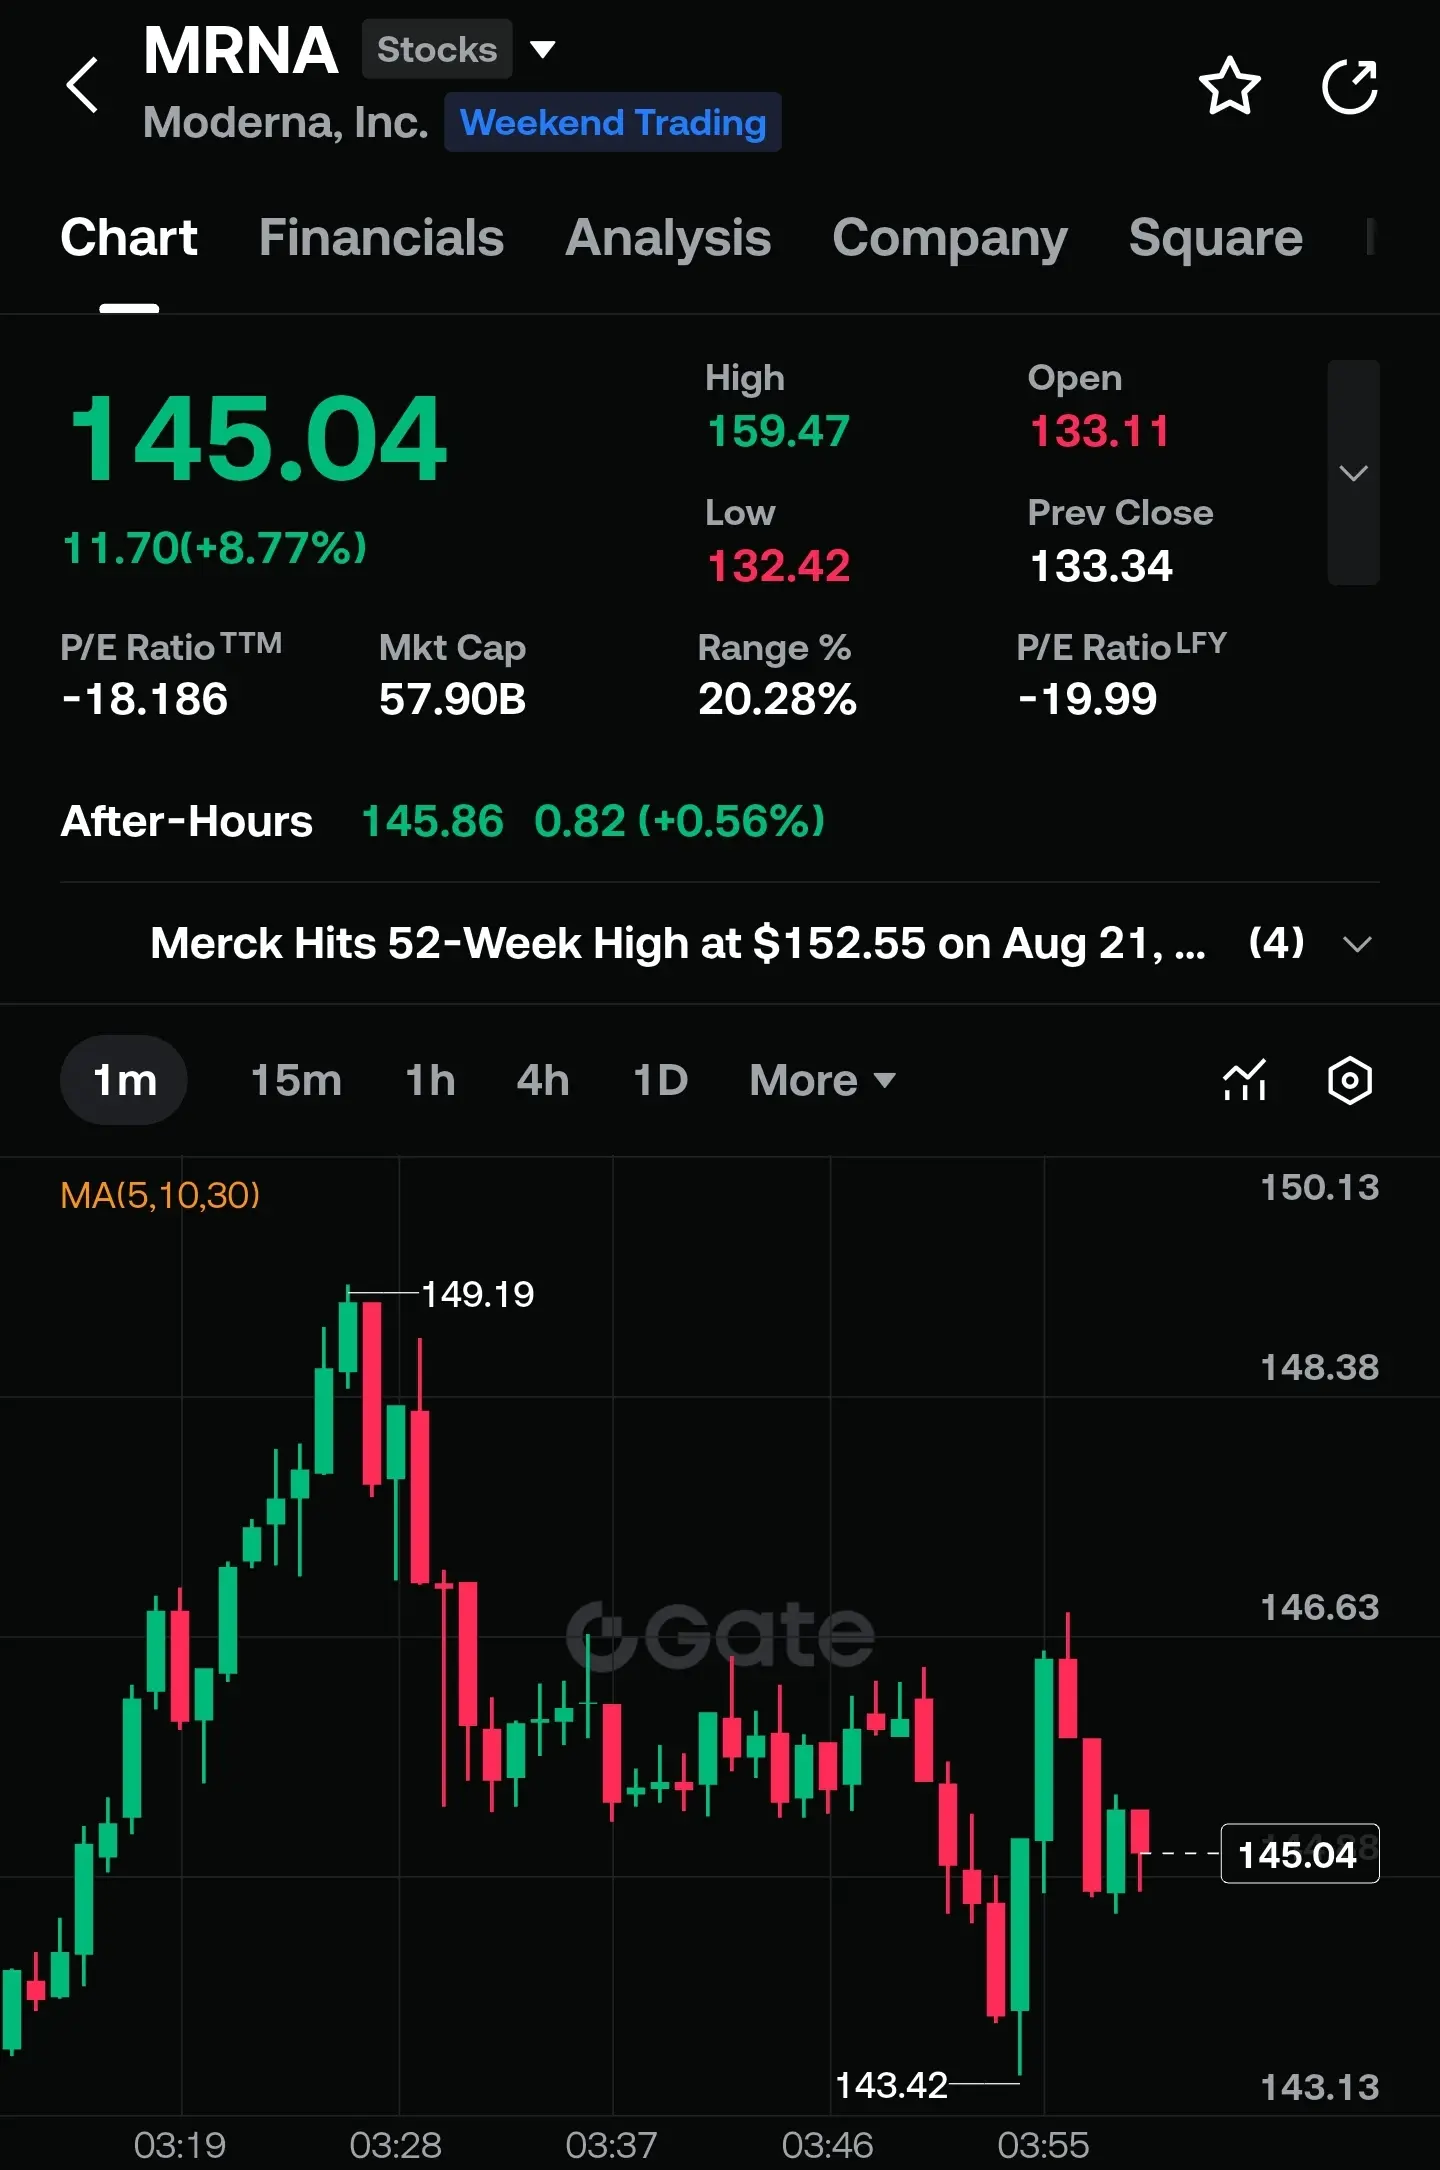Tap the price change 11.70(+8.77%)
The width and height of the screenshot is (1440, 2170).
(x=215, y=548)
